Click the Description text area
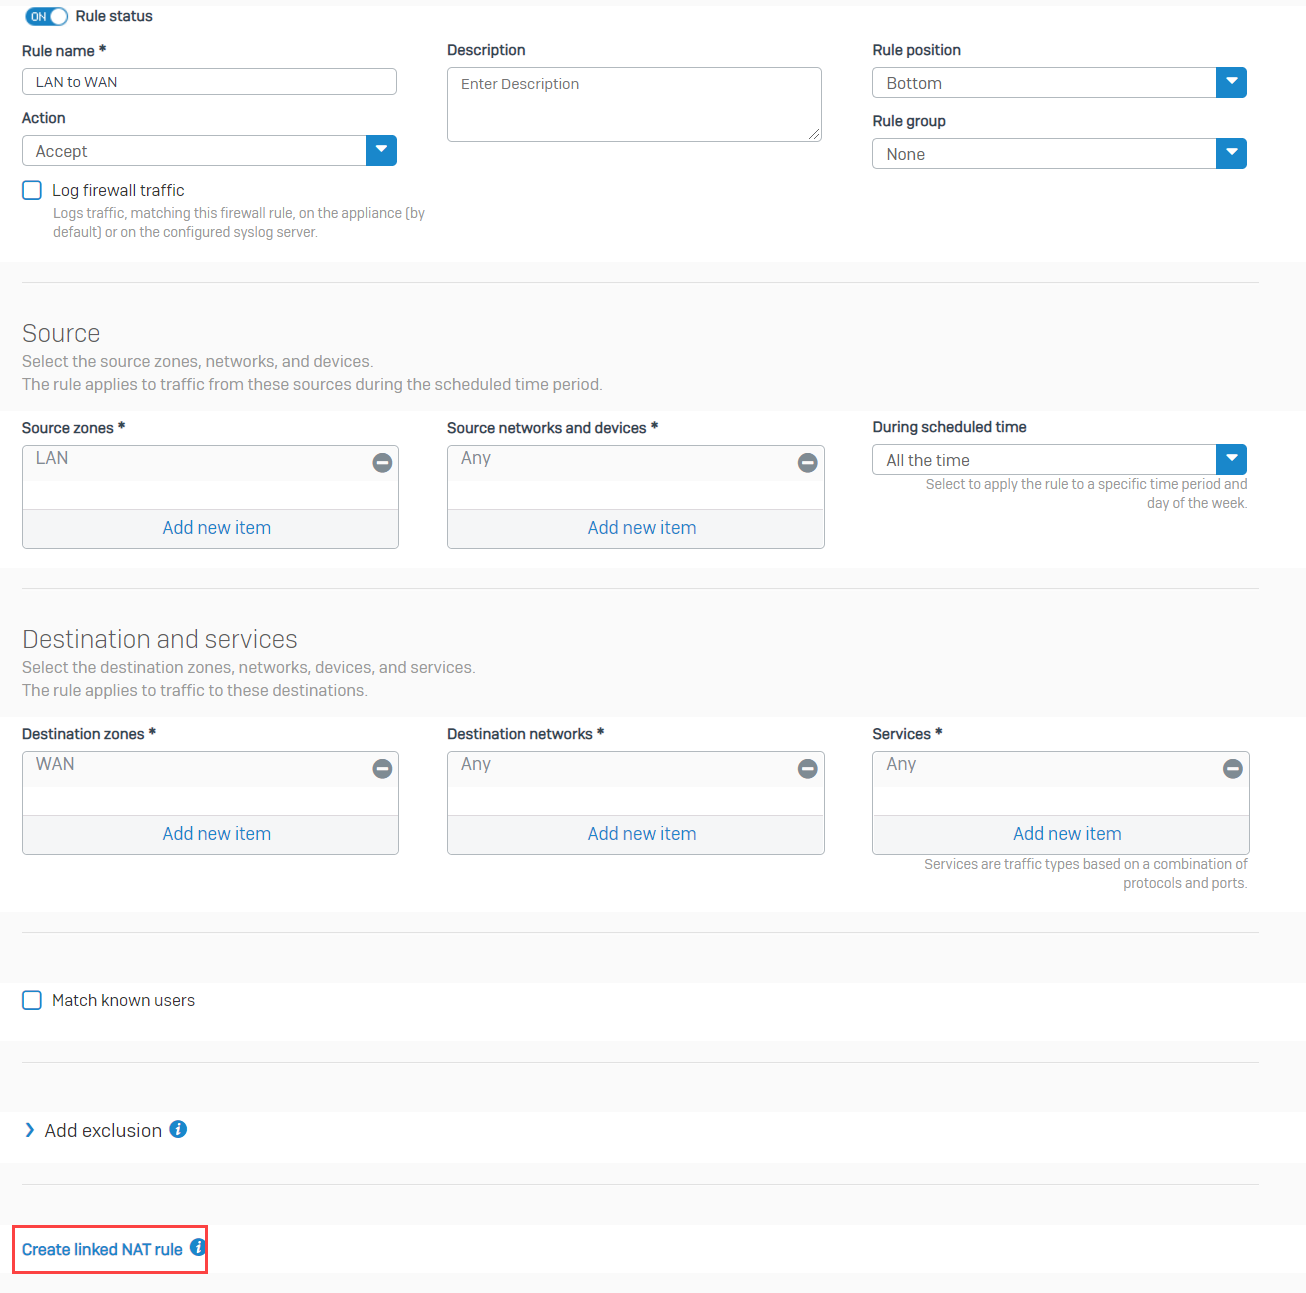 634,104
